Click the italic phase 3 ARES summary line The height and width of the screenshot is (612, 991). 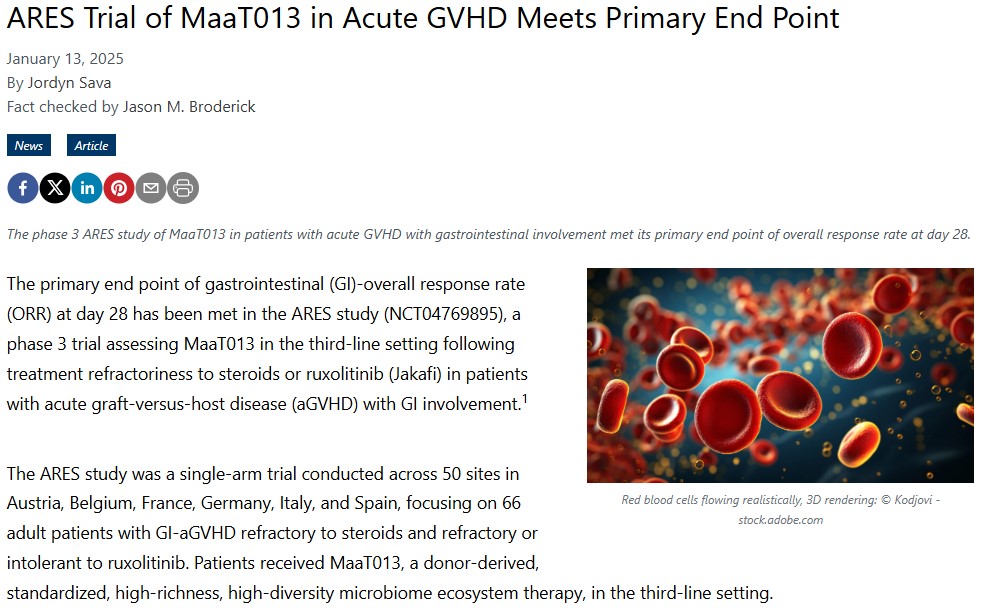click(x=488, y=234)
